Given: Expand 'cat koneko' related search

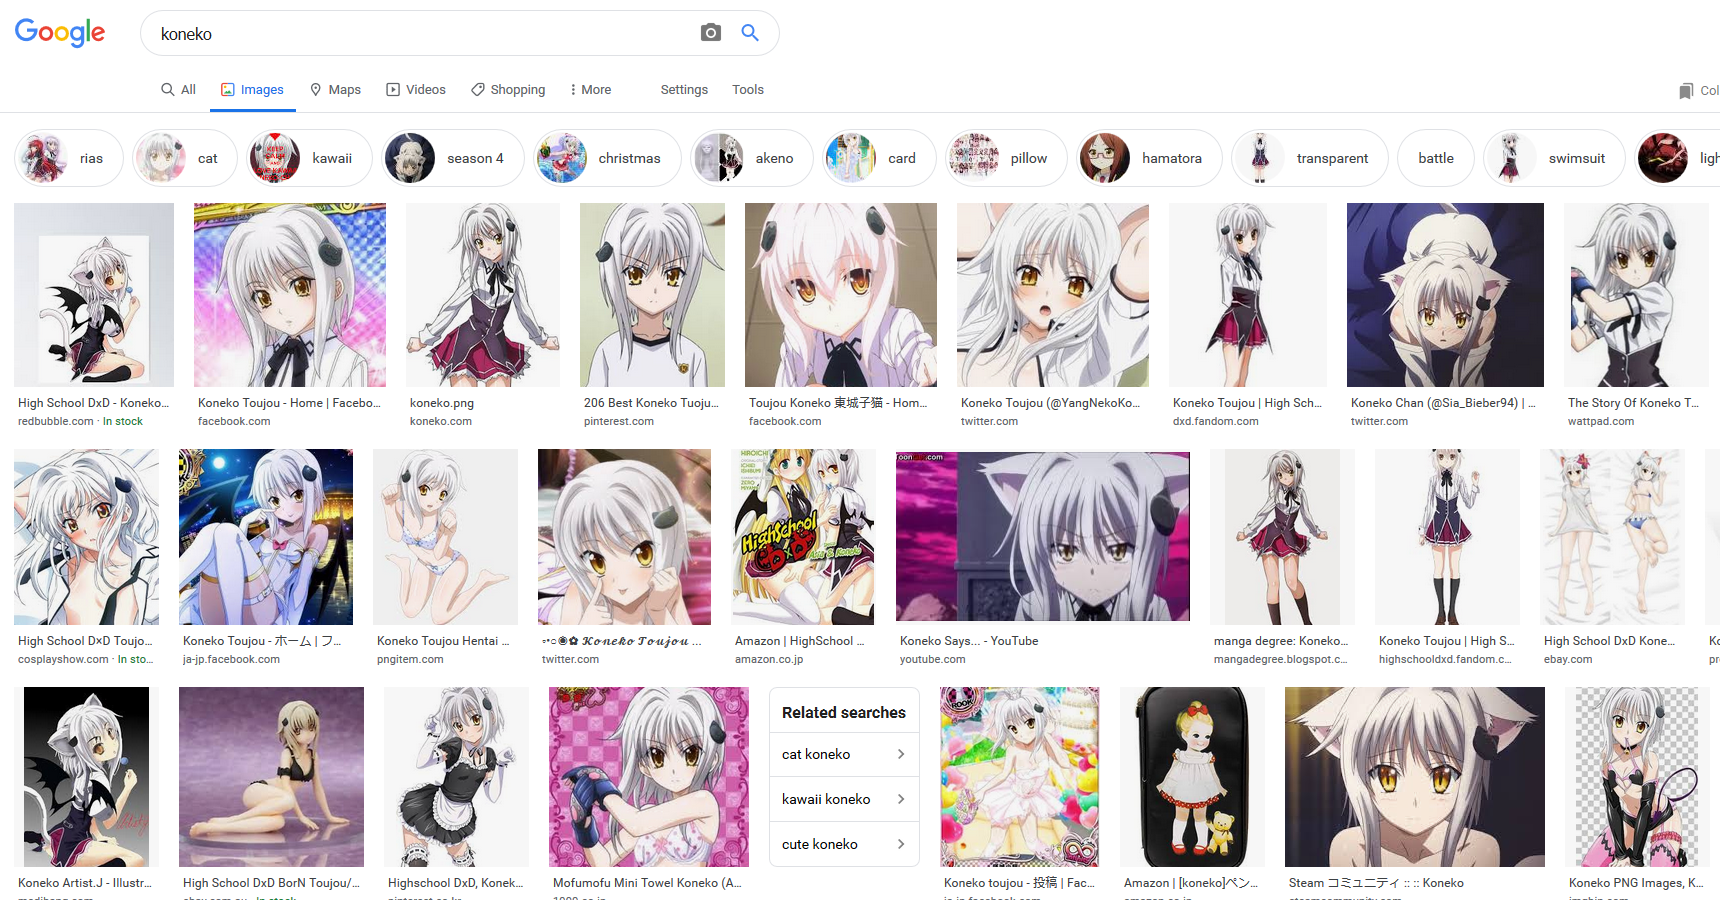Looking at the screenshot, I should coord(844,754).
